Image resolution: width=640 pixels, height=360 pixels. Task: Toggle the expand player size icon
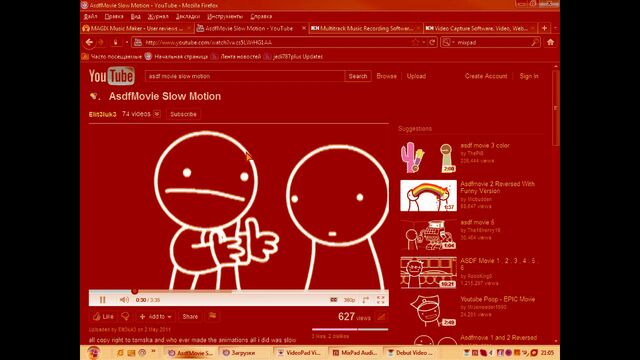pos(365,300)
